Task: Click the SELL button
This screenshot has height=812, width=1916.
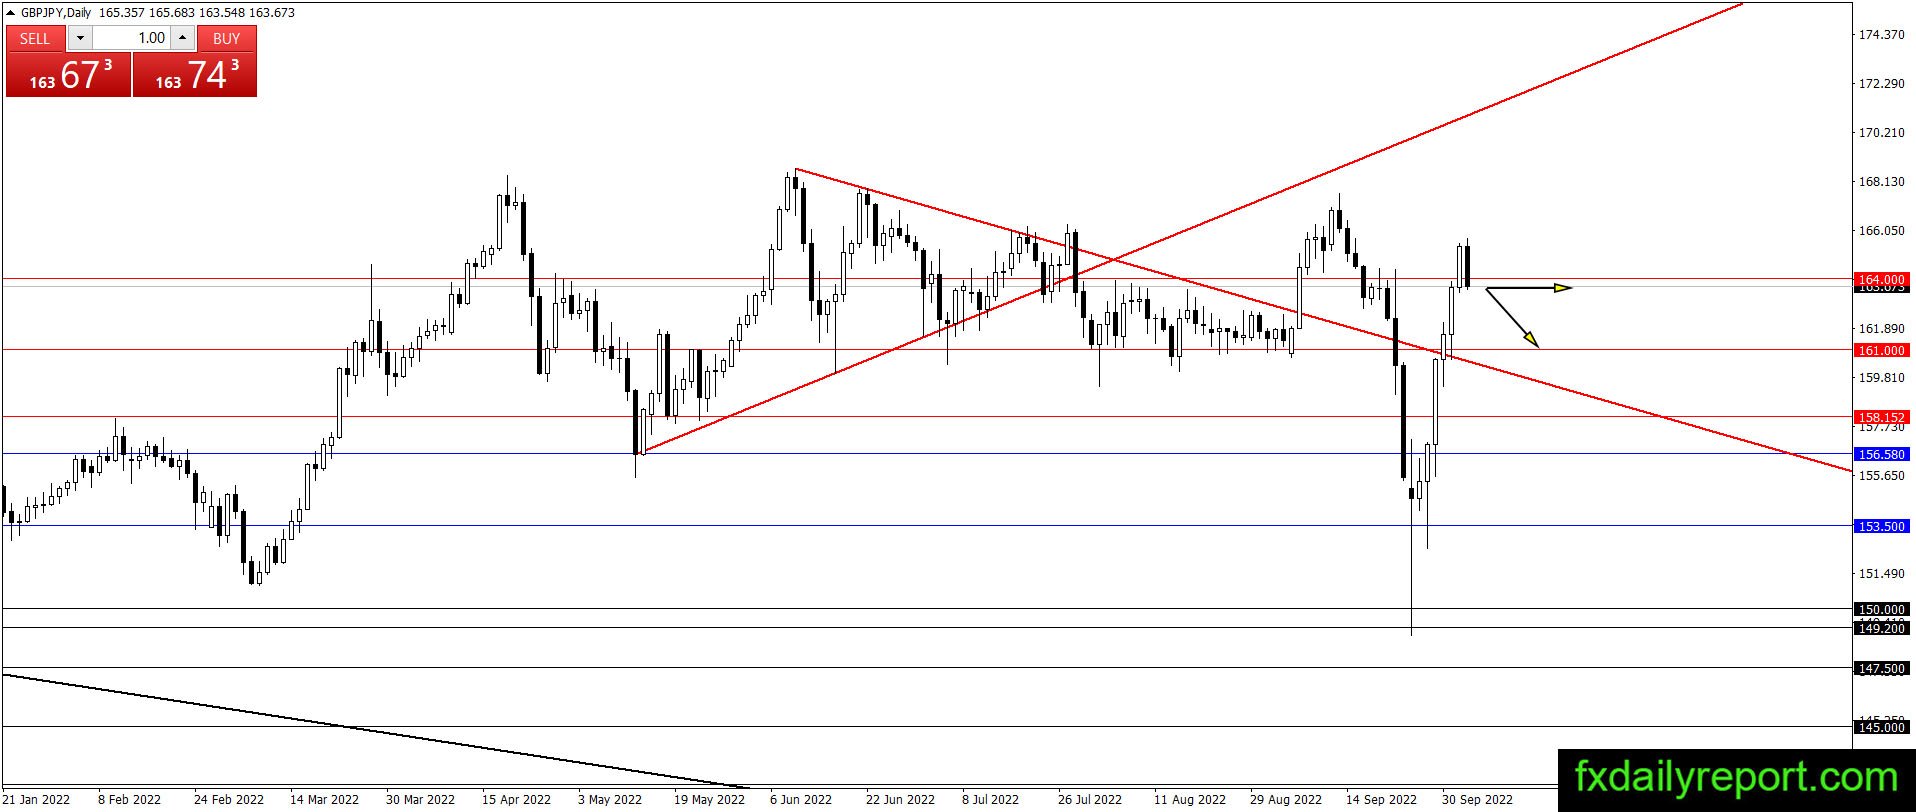Action: pyautogui.click(x=35, y=38)
